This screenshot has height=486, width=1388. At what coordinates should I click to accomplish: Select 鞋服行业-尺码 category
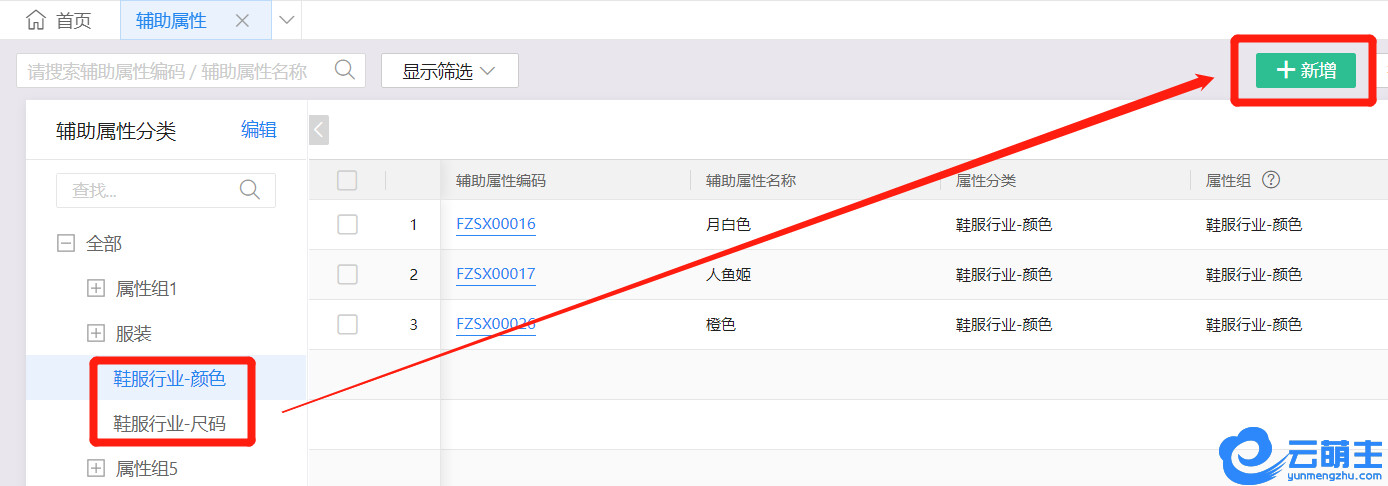[169, 424]
